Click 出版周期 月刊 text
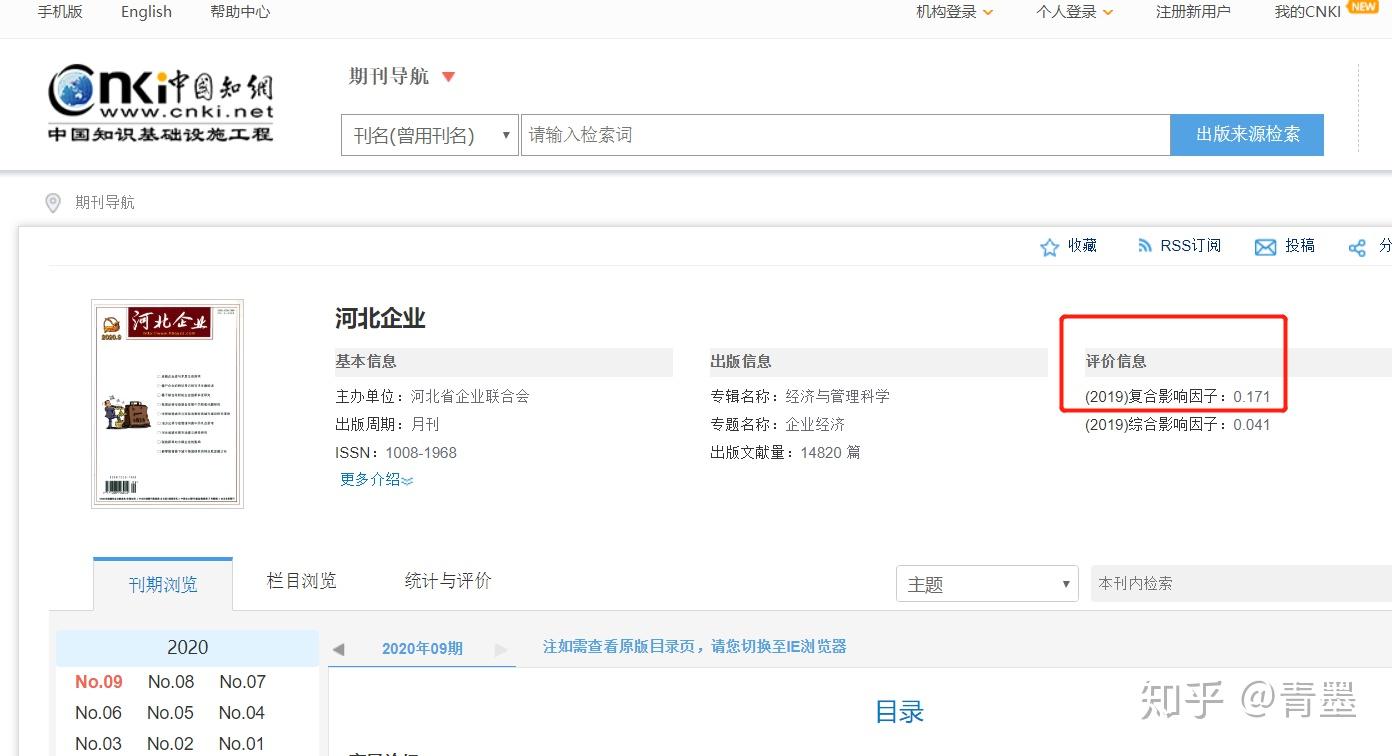 click(387, 424)
